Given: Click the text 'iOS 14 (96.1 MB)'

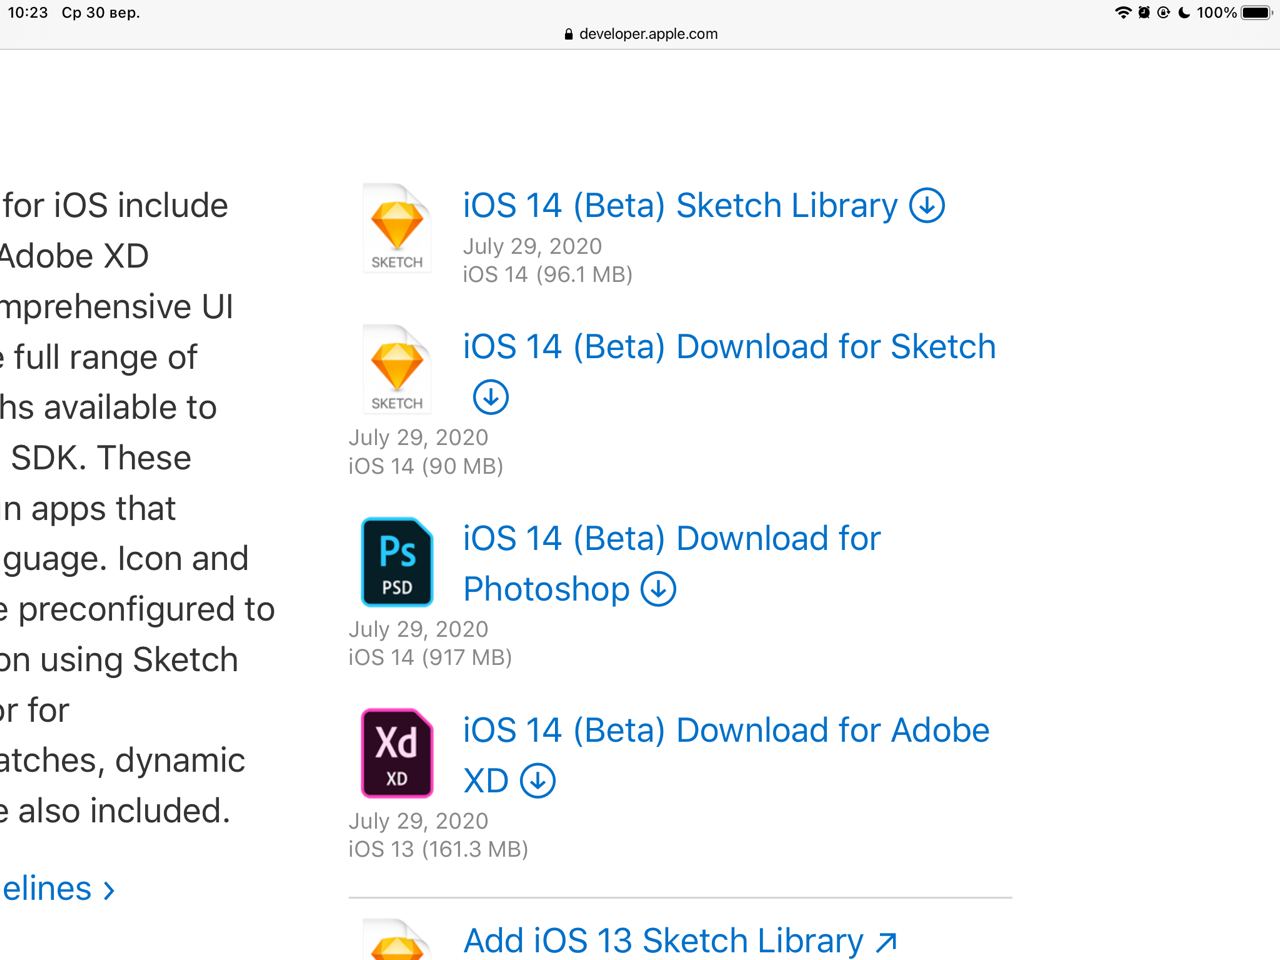Looking at the screenshot, I should pyautogui.click(x=548, y=275).
